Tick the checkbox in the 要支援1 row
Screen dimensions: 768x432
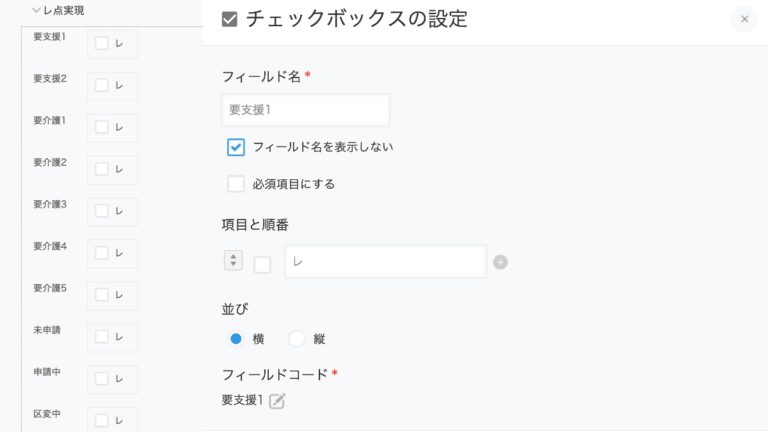(x=102, y=43)
